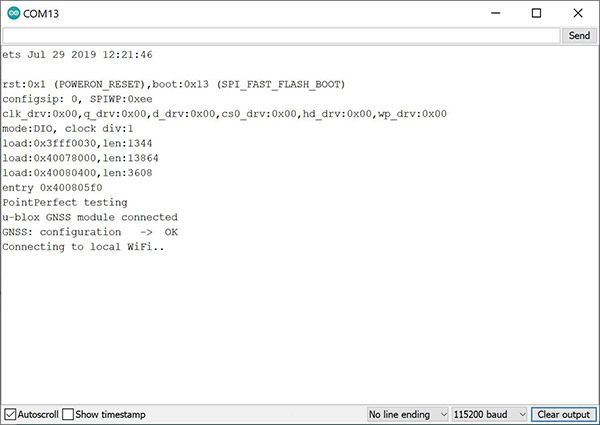Select the PointPerfect testing output line
The height and width of the screenshot is (425, 600).
click(65, 202)
